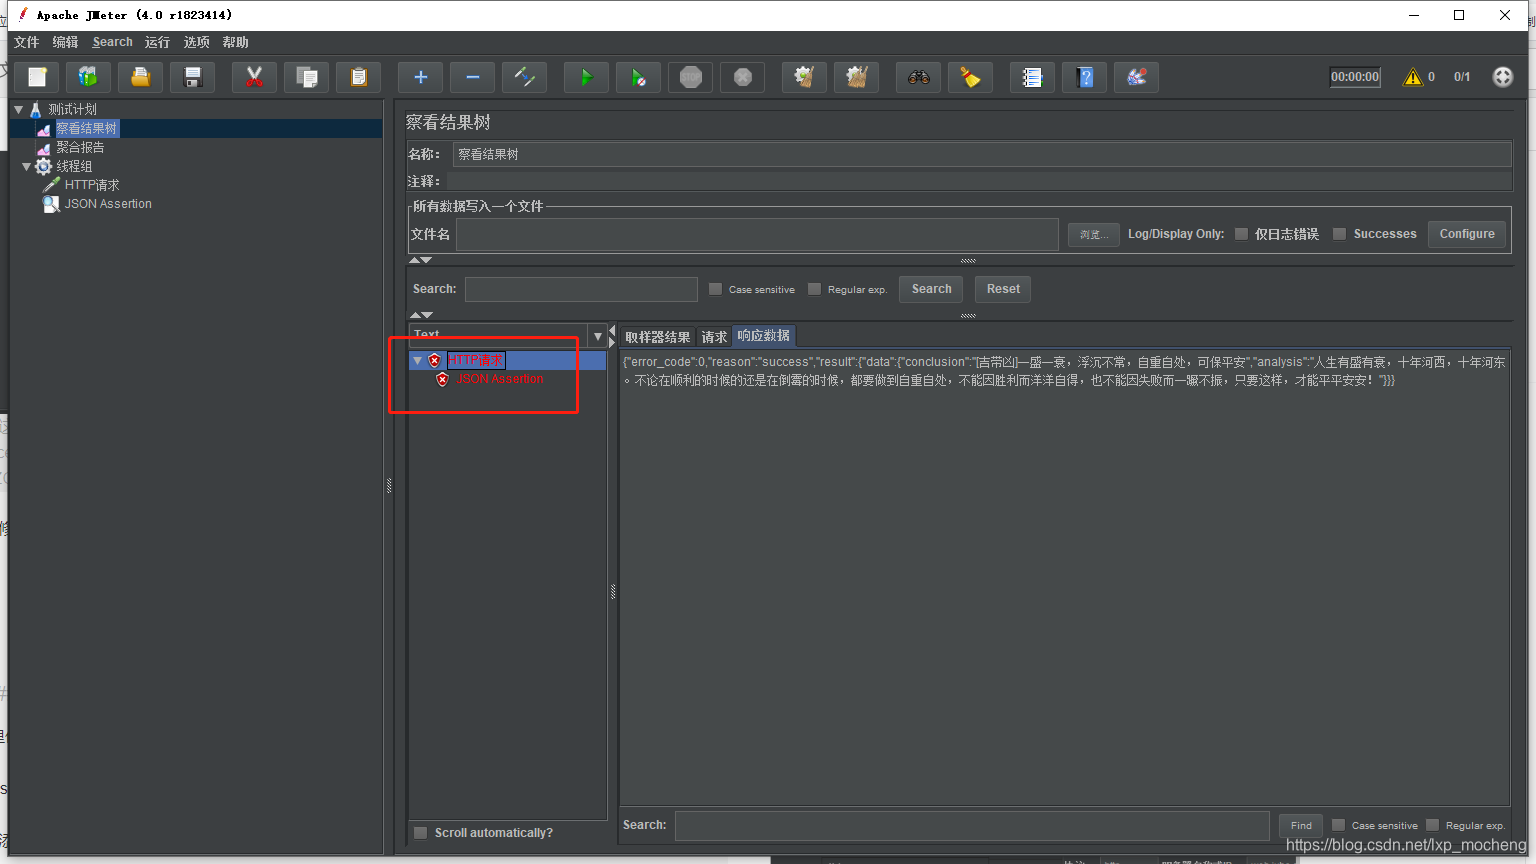This screenshot has height=864, width=1536.
Task: Click the Toggle enable/disable toolbar icon
Action: [524, 77]
